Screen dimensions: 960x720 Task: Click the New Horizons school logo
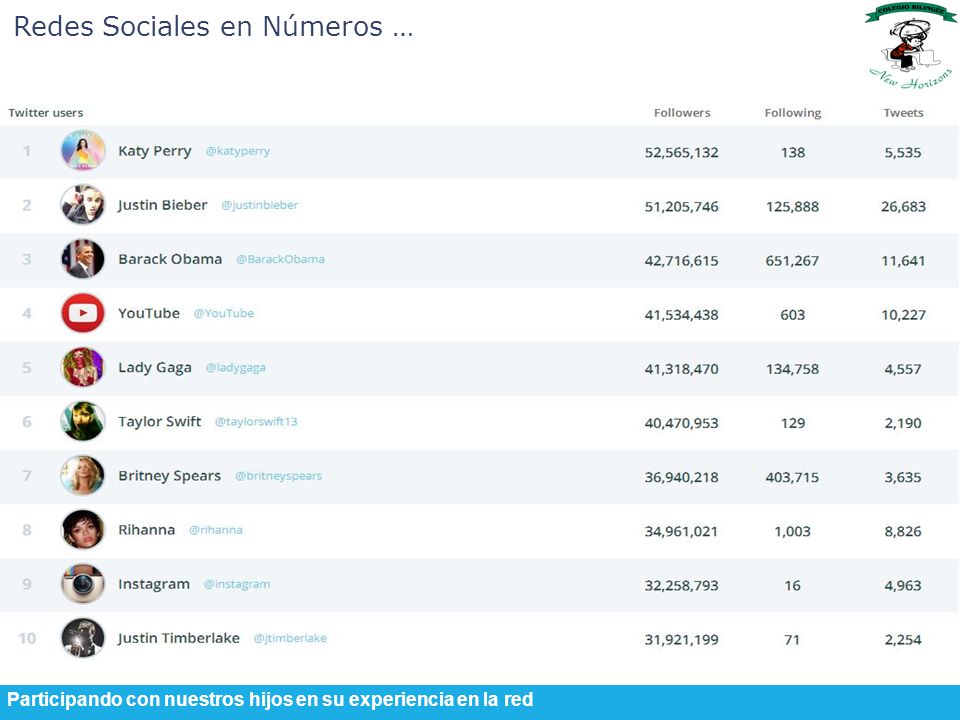point(910,47)
